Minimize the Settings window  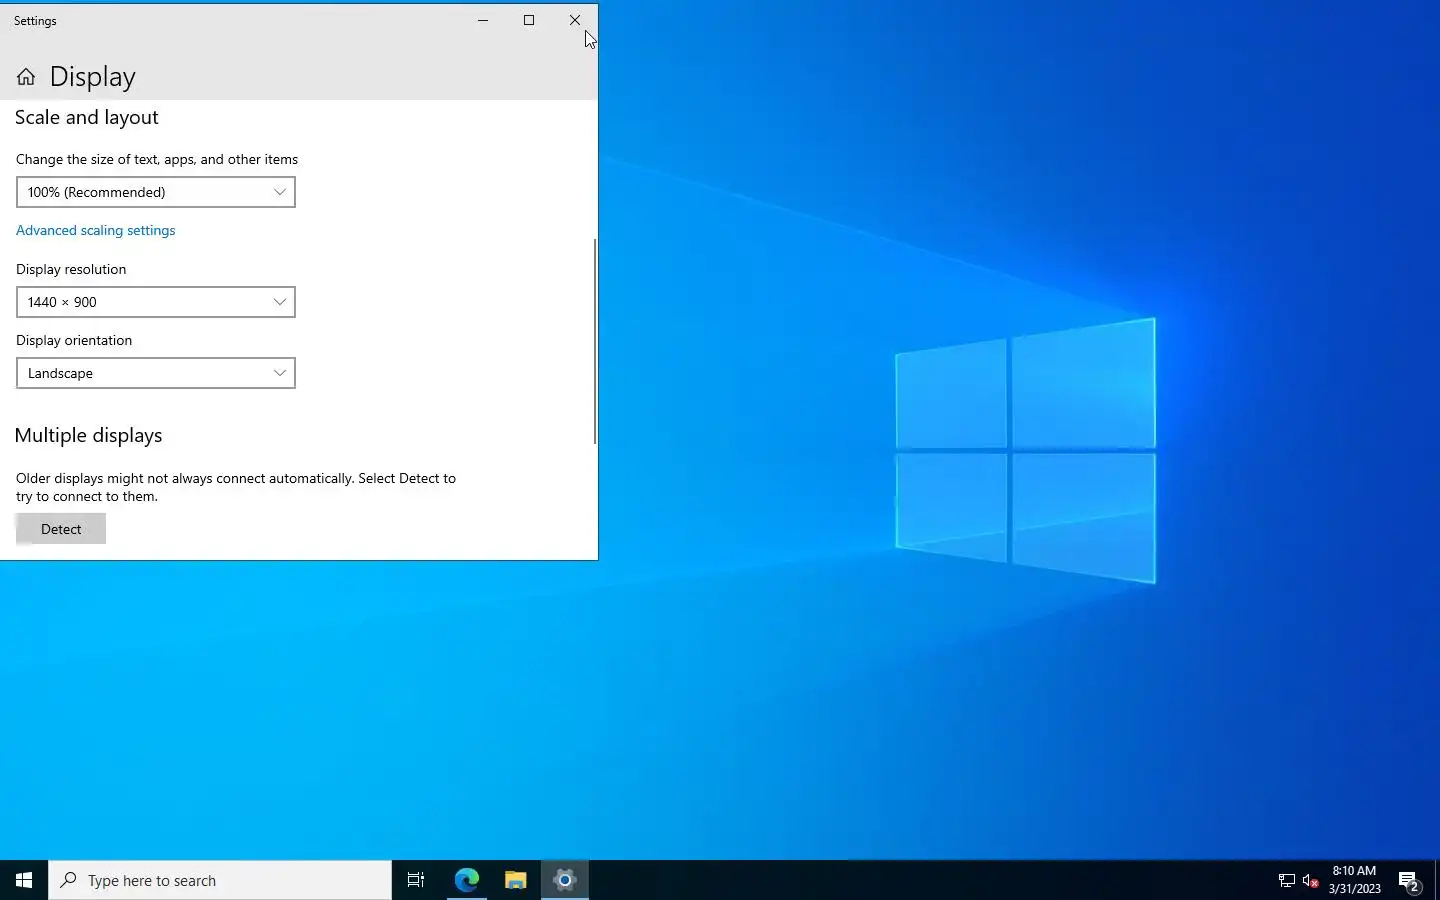pos(483,20)
